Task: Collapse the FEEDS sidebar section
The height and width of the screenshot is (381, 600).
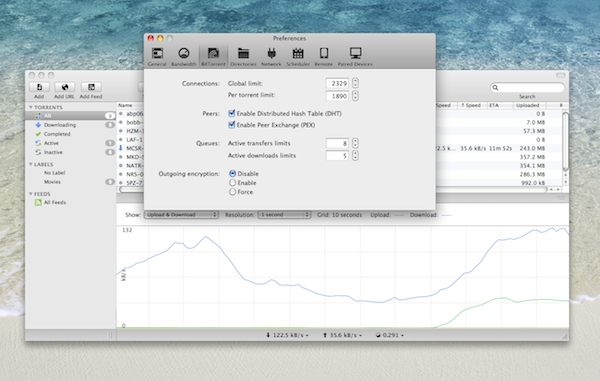Action: coord(31,194)
